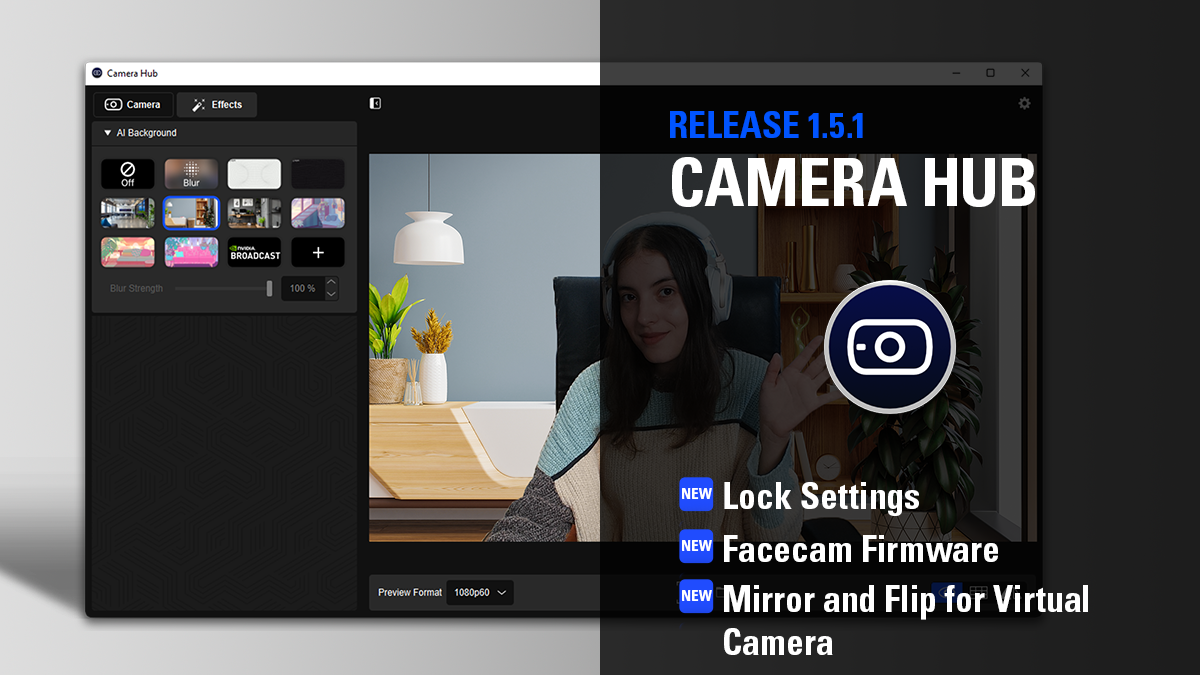The height and width of the screenshot is (675, 1200).
Task: Click the "Camera Hub" window title text
Action: pyautogui.click(x=132, y=73)
